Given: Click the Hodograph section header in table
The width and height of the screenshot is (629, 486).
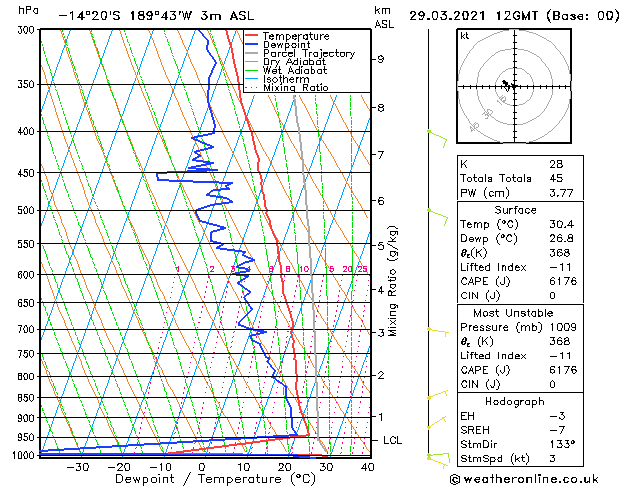Looking at the screenshot, I should click(515, 401).
